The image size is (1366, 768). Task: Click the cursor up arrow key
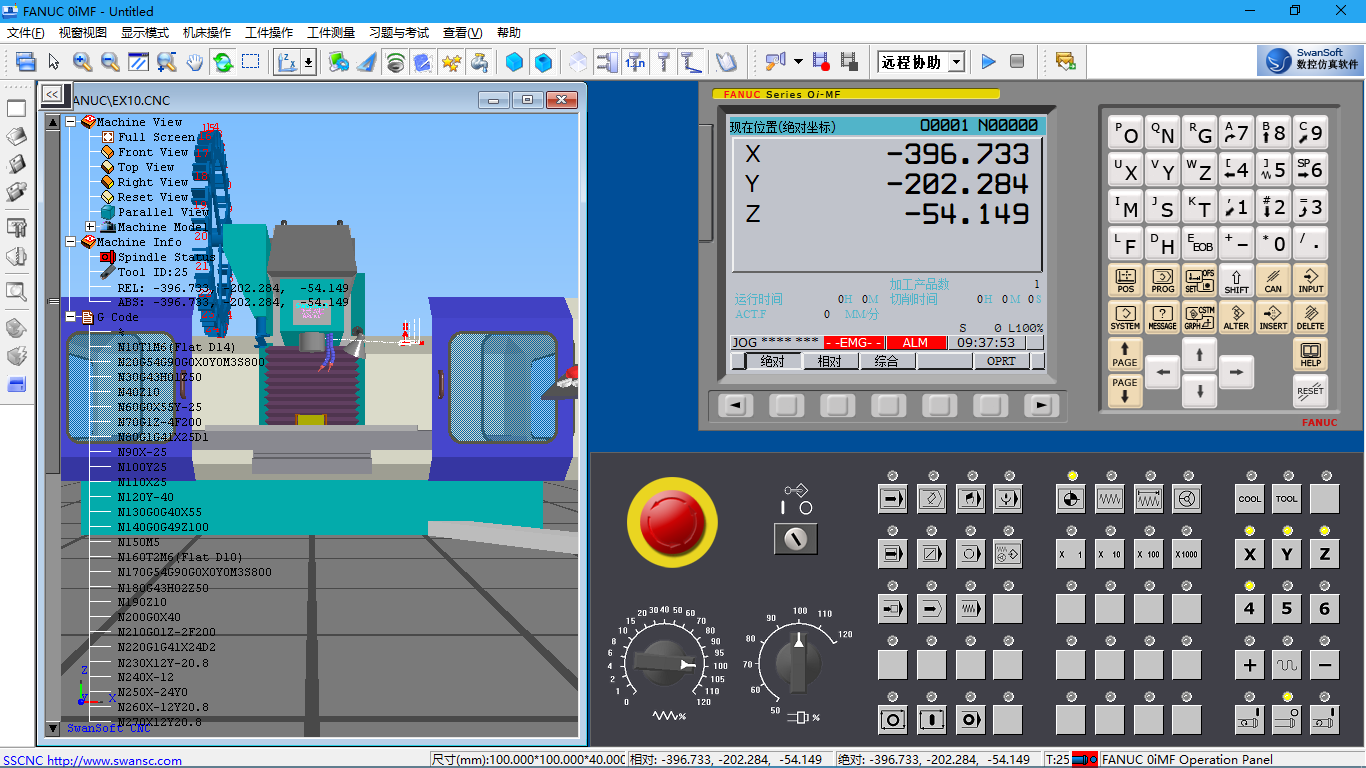[1199, 354]
